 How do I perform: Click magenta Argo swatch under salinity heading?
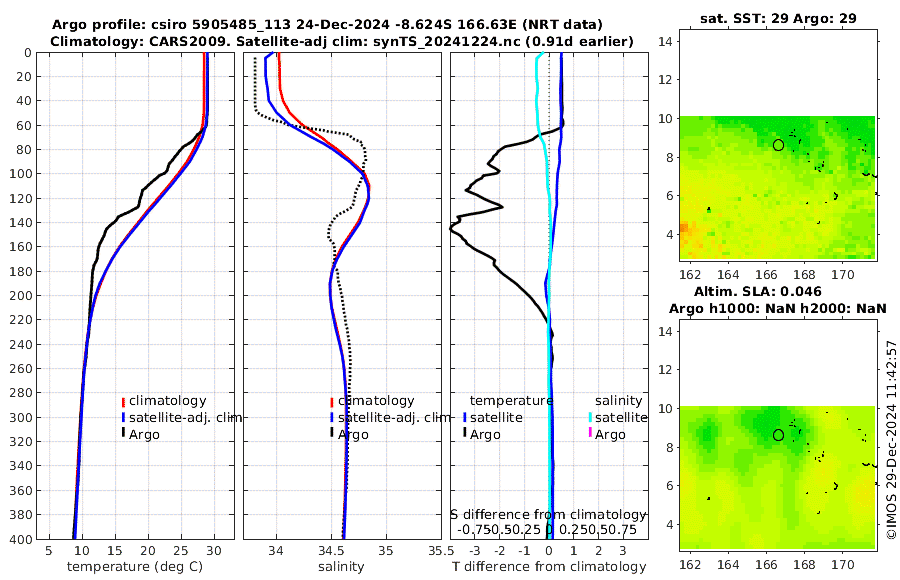[589, 432]
